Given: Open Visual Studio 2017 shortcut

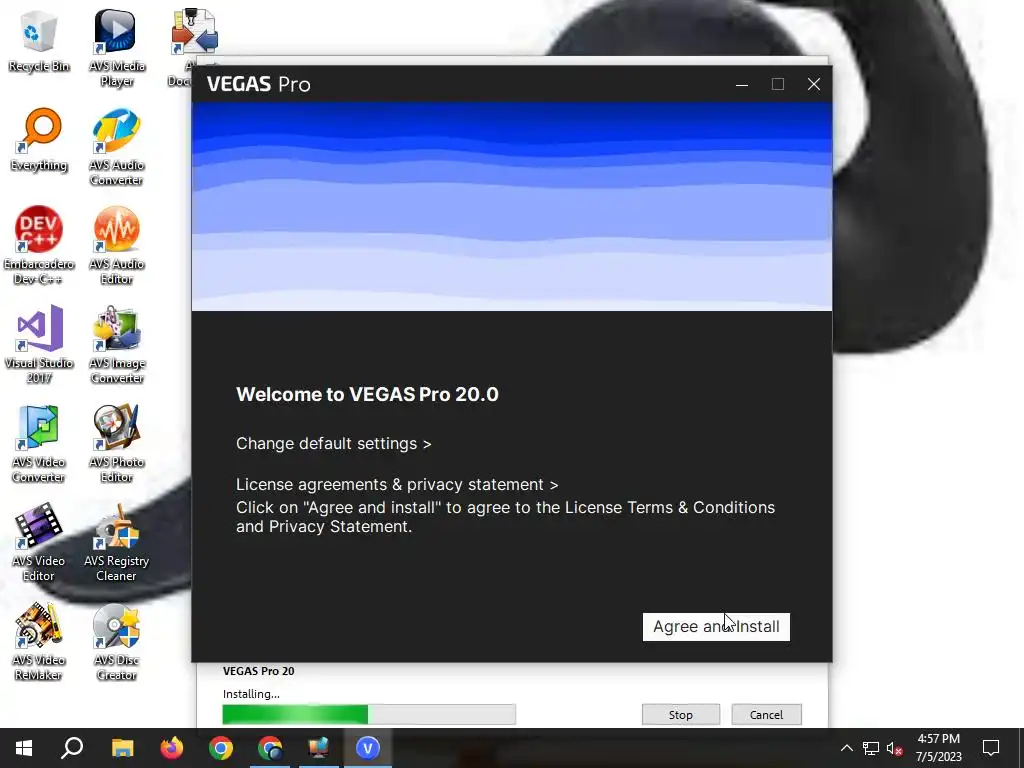Looking at the screenshot, I should click(39, 345).
